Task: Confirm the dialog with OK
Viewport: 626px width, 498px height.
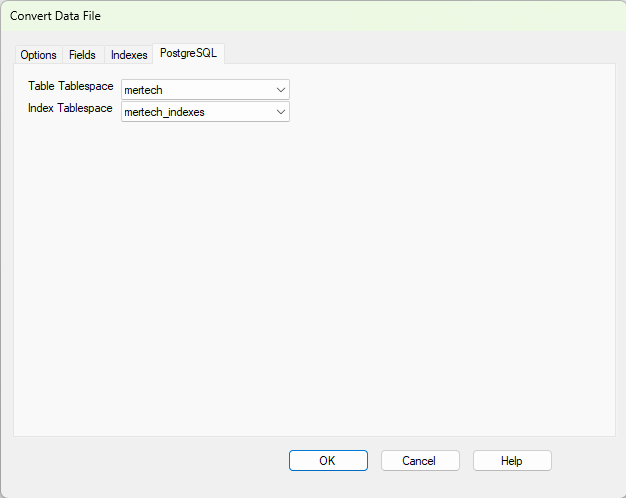Action: [x=328, y=461]
